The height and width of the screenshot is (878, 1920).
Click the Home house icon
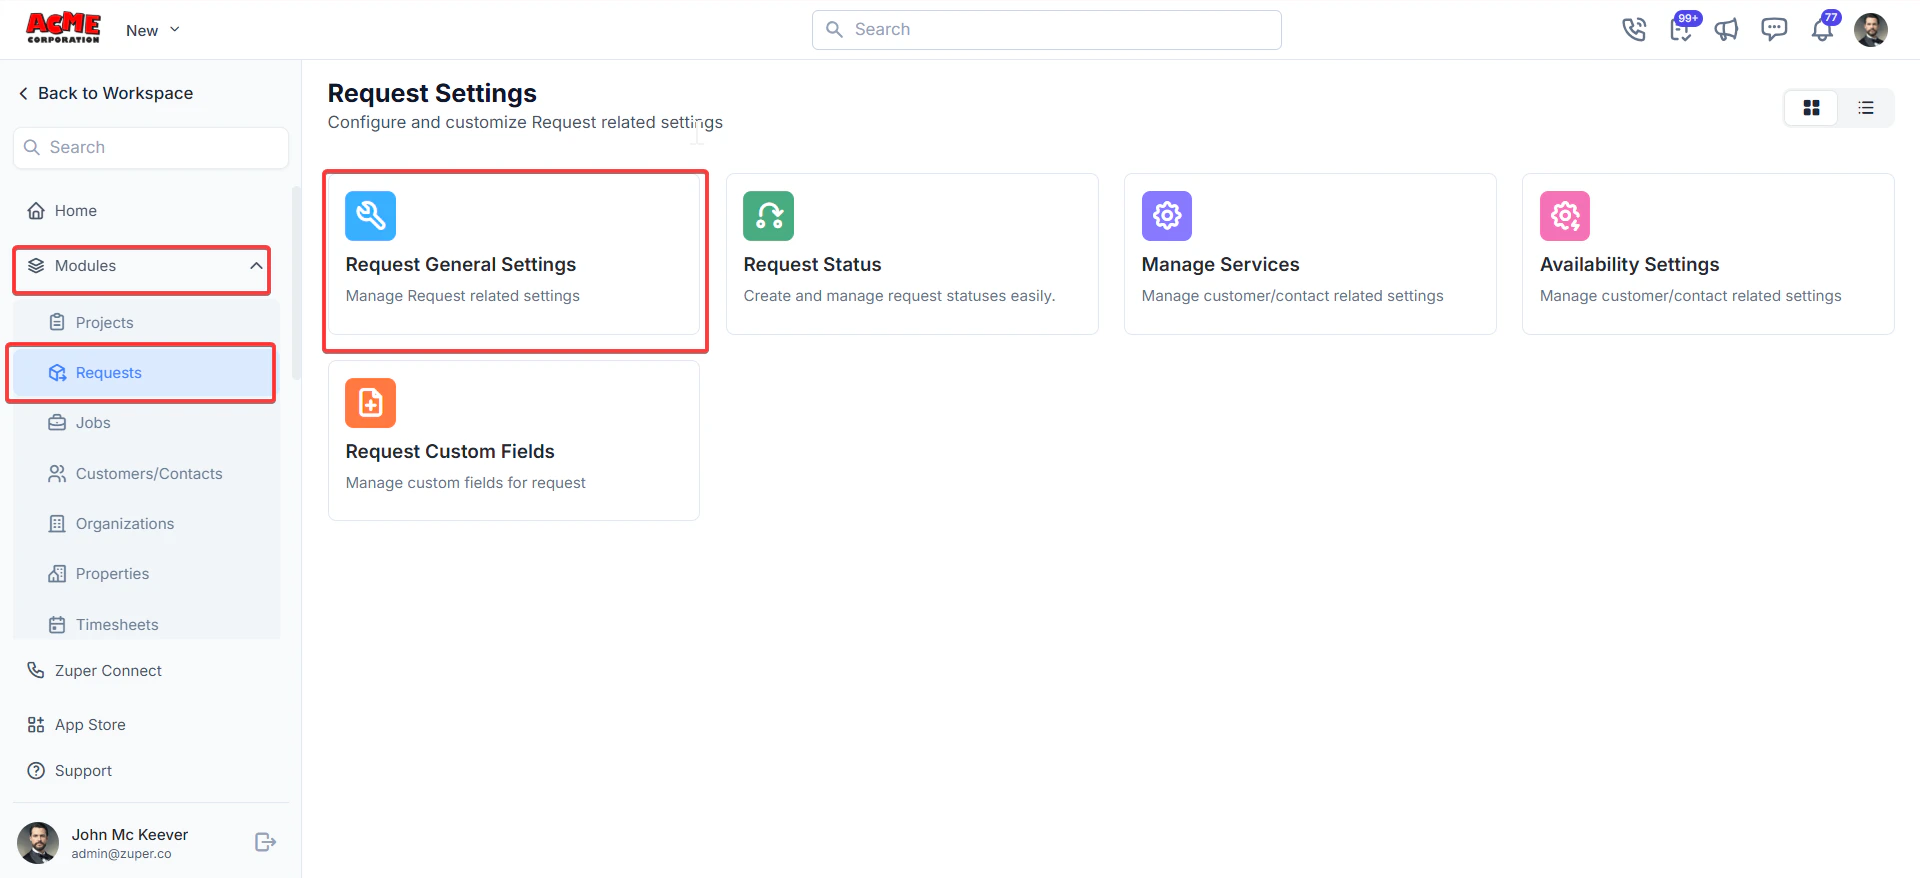36,211
